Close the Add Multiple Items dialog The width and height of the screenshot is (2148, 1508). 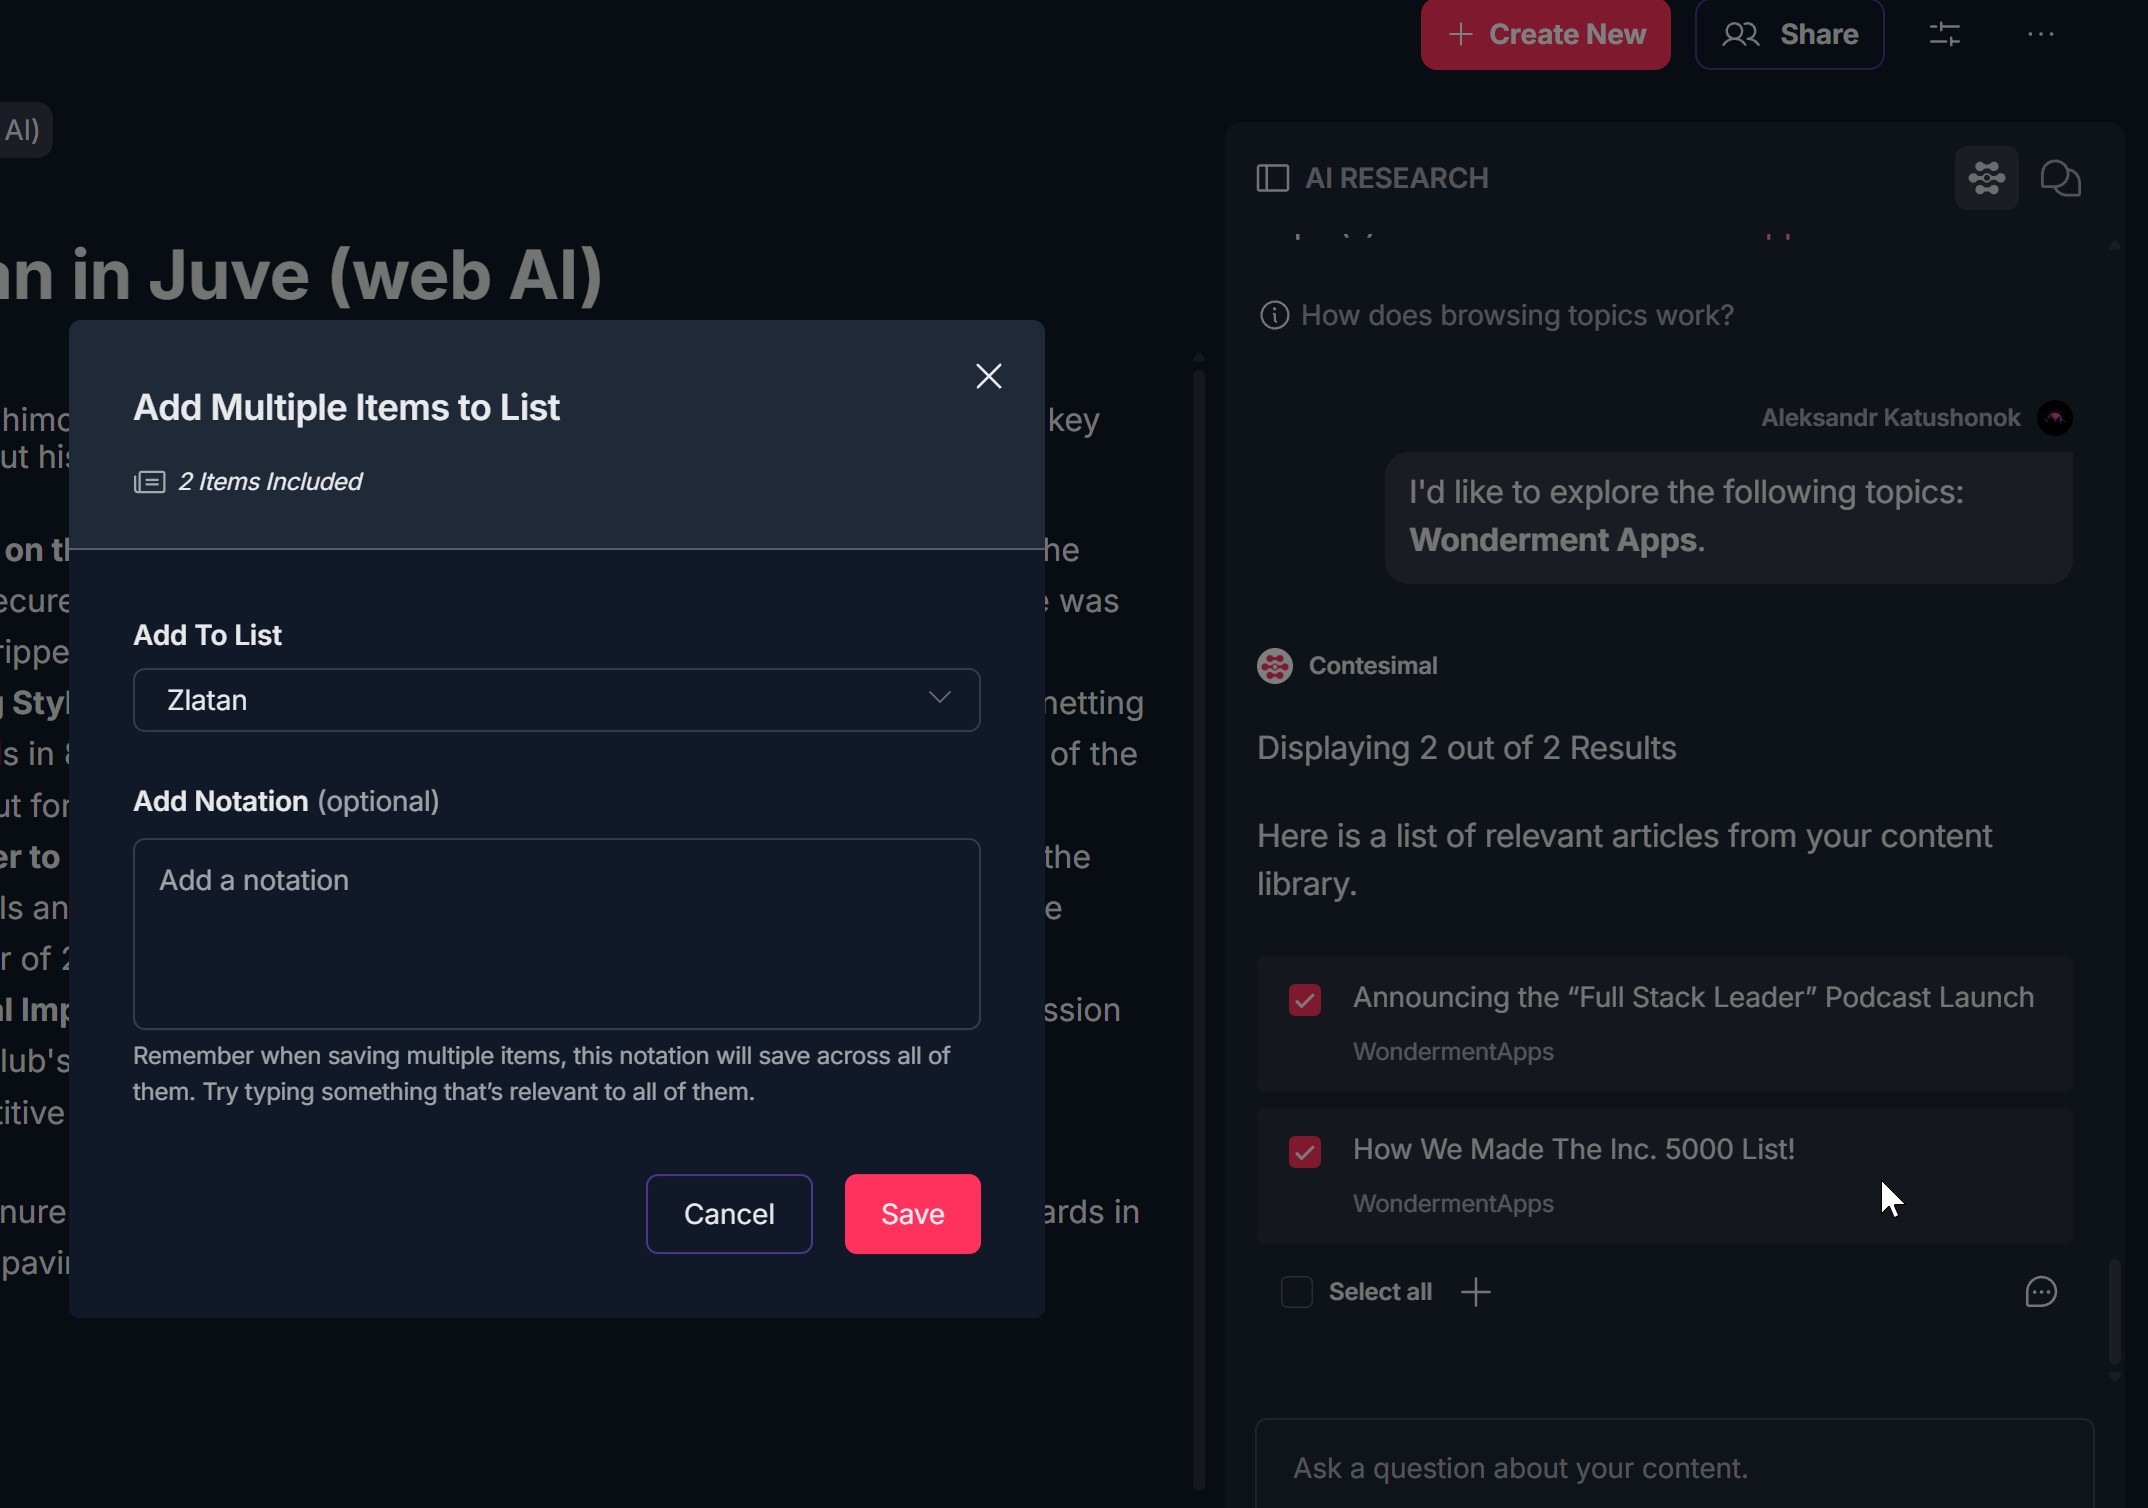point(988,376)
